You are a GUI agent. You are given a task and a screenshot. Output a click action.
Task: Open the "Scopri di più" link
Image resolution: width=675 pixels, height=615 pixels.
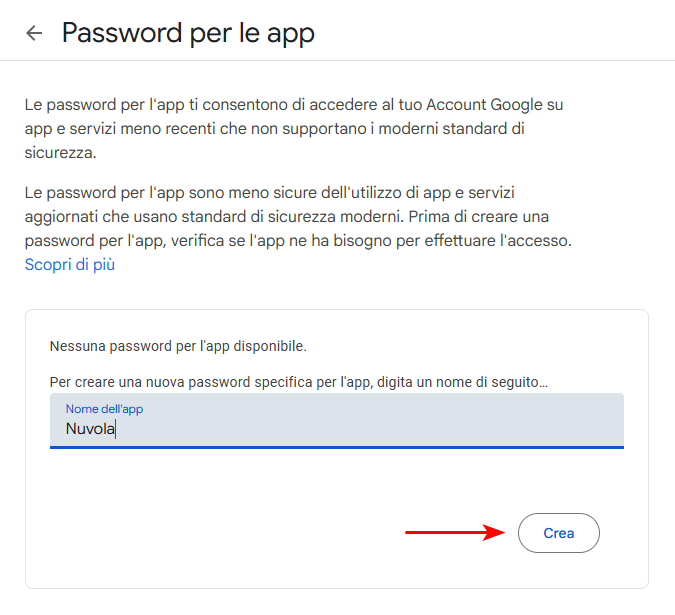(x=70, y=265)
